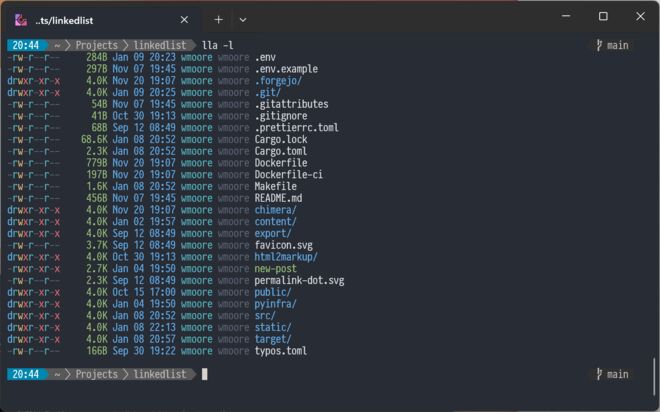Click the git branch icon at top prompt
This screenshot has height=412, width=660.
[599, 45]
